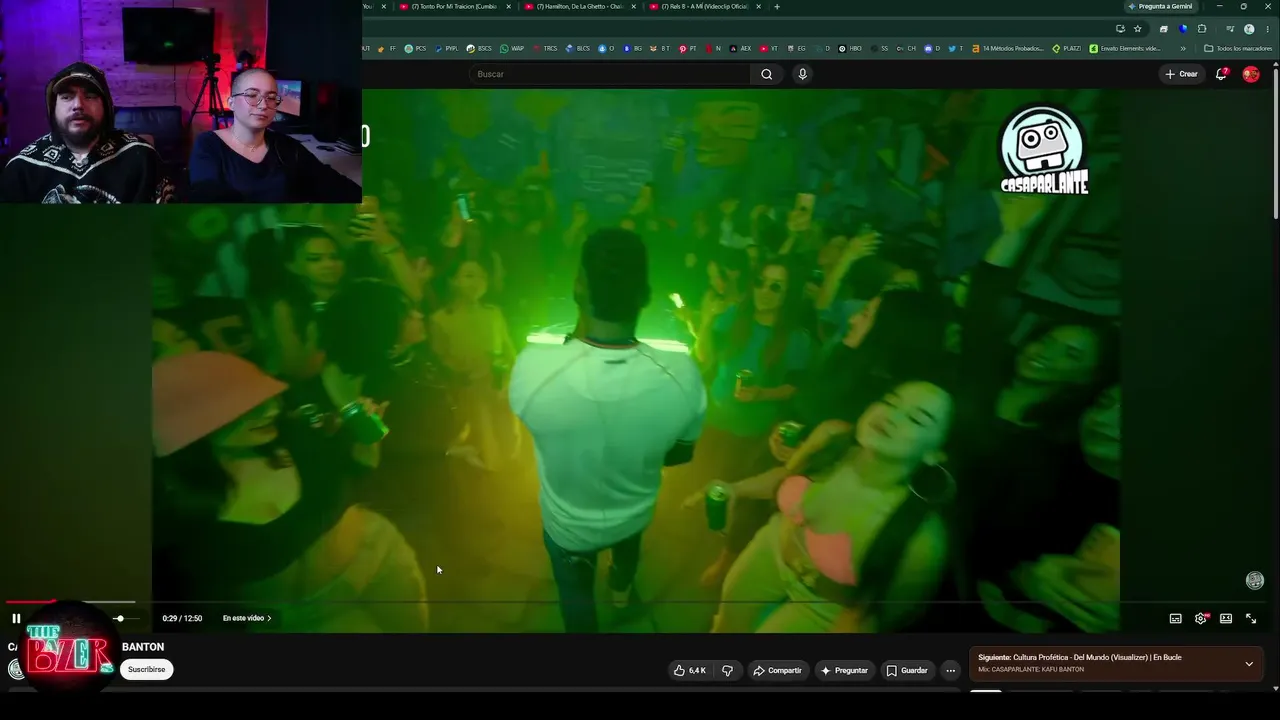Like the video with 6,4 K likes
This screenshot has height=720, width=1280.
pos(690,670)
